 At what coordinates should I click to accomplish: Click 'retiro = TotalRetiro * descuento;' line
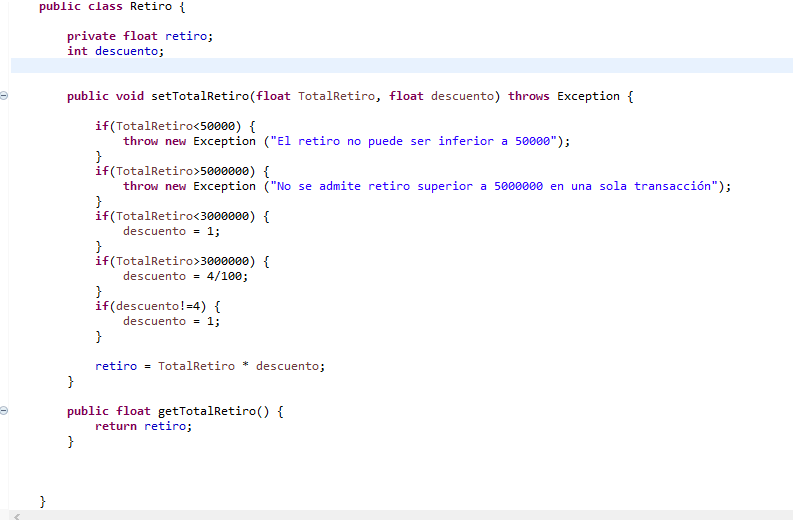tap(210, 366)
